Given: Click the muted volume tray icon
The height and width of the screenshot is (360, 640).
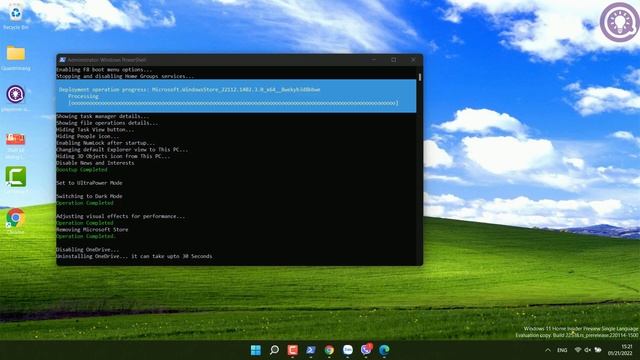Looking at the screenshot, I should coord(588,350).
